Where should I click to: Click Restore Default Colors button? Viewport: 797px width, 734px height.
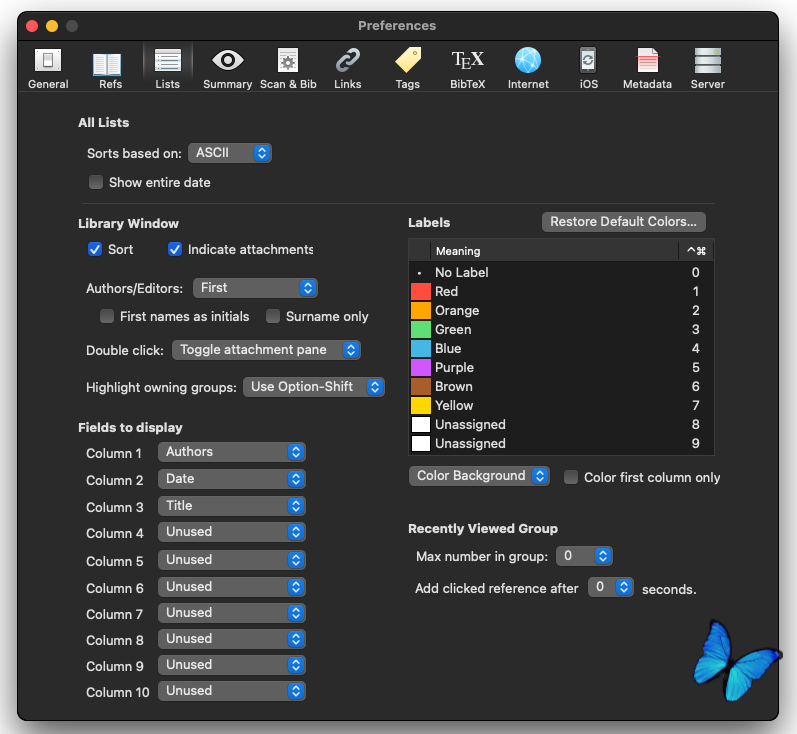click(x=623, y=222)
